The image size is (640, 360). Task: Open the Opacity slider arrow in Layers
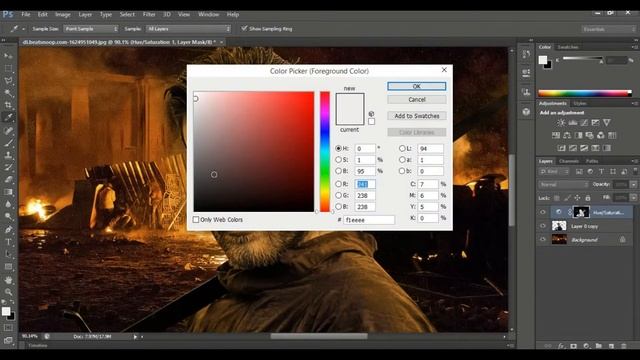point(633,184)
